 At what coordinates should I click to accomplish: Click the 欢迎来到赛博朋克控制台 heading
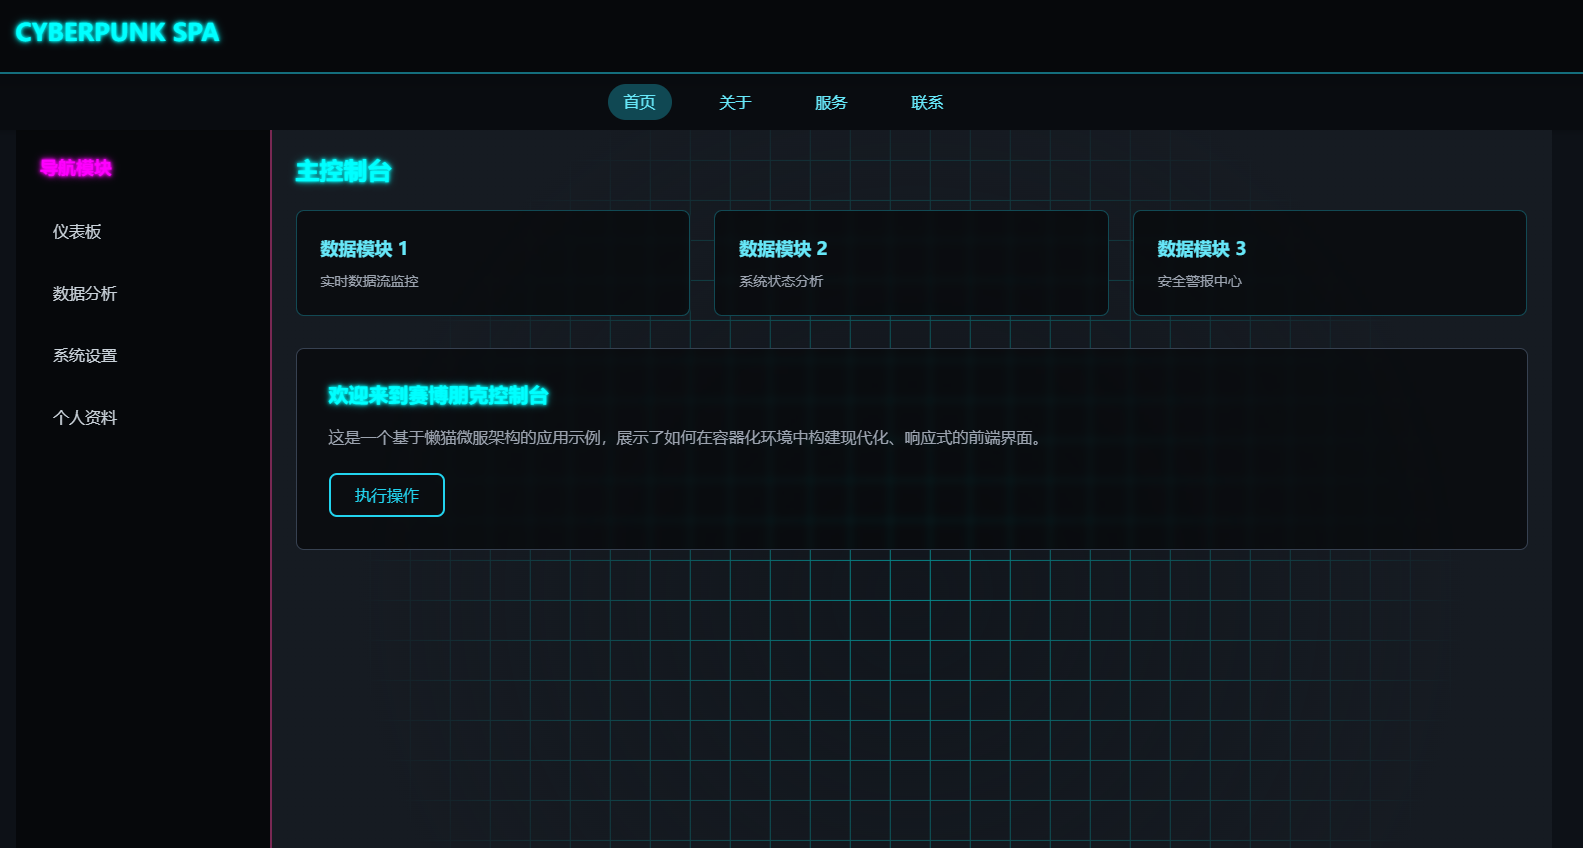tap(438, 395)
